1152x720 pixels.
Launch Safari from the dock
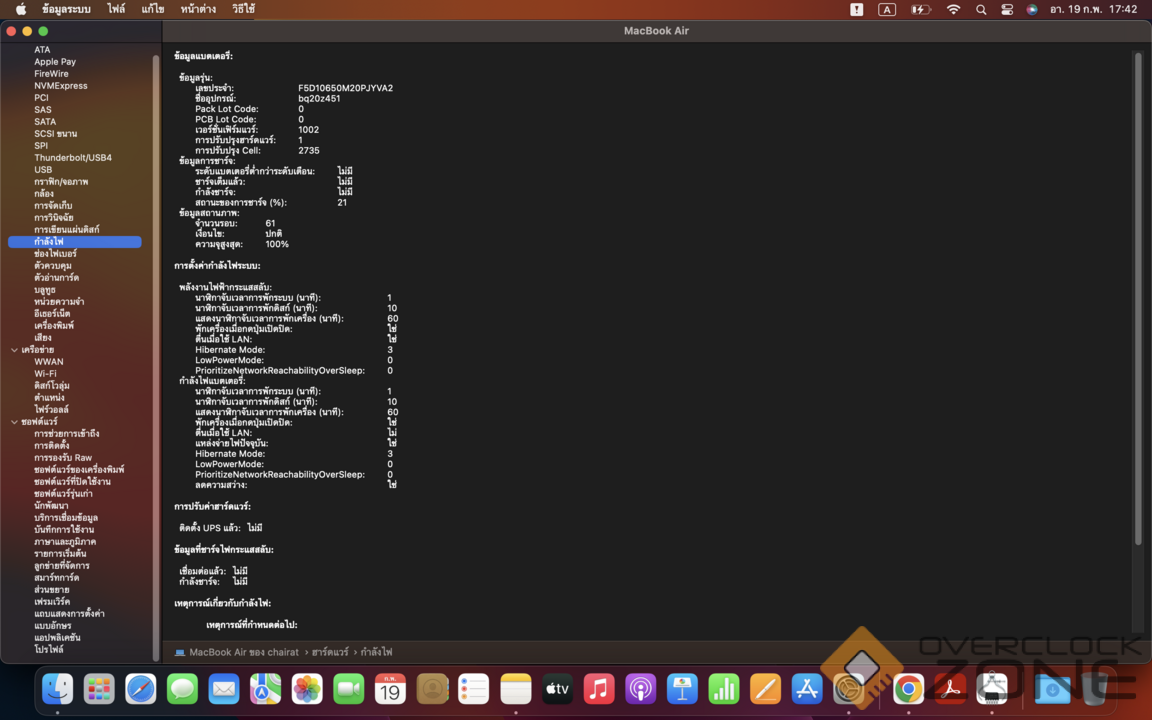click(141, 689)
